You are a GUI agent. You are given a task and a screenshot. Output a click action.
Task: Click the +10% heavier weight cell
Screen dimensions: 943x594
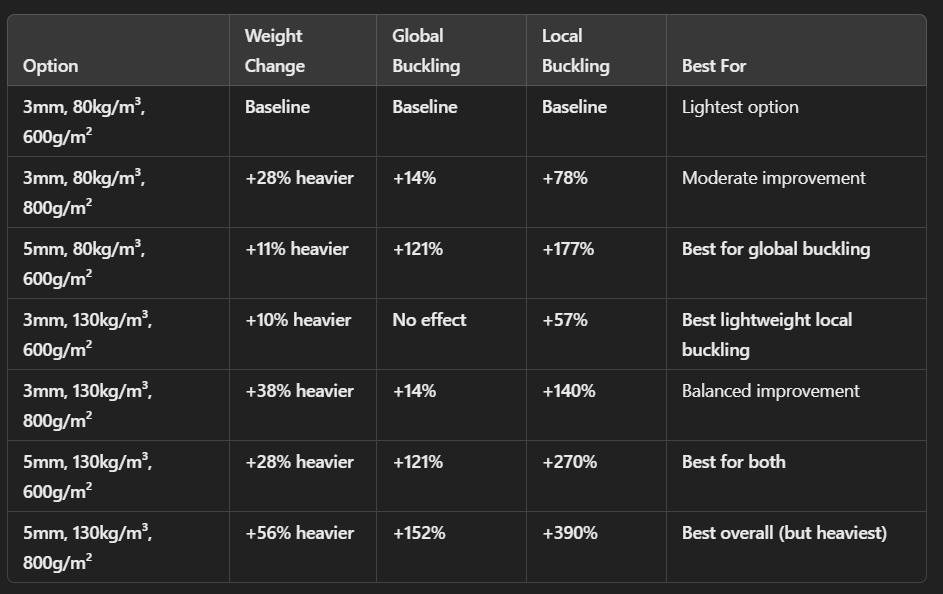pos(298,320)
